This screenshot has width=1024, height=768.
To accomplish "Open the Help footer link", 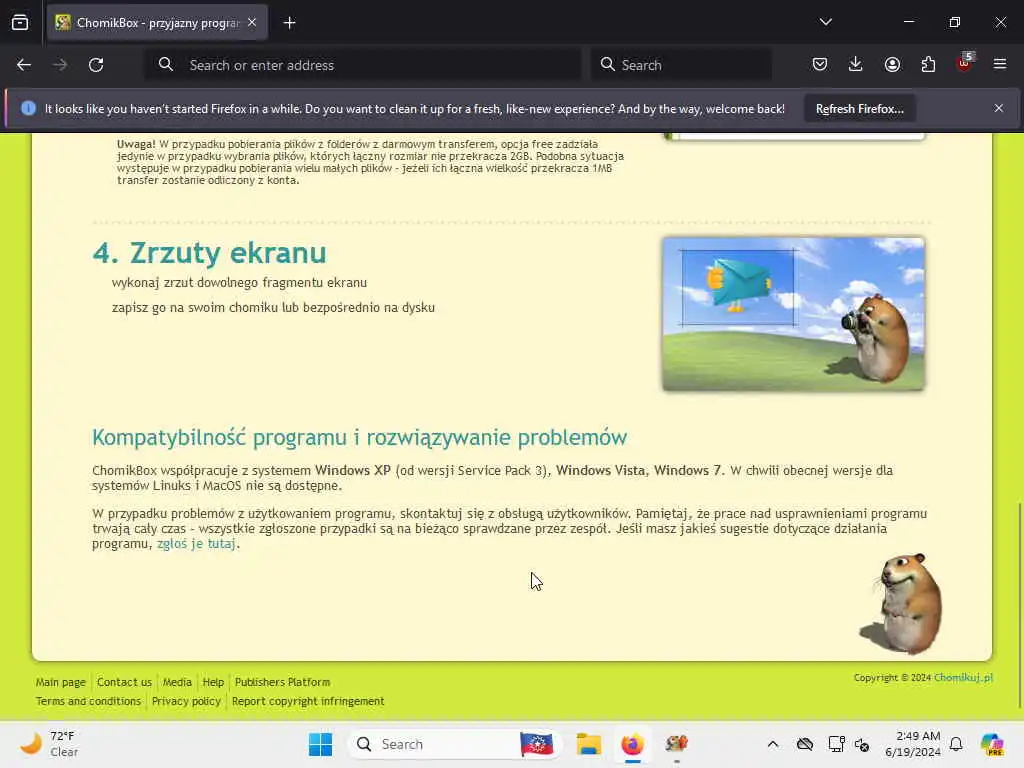I will (x=213, y=682).
